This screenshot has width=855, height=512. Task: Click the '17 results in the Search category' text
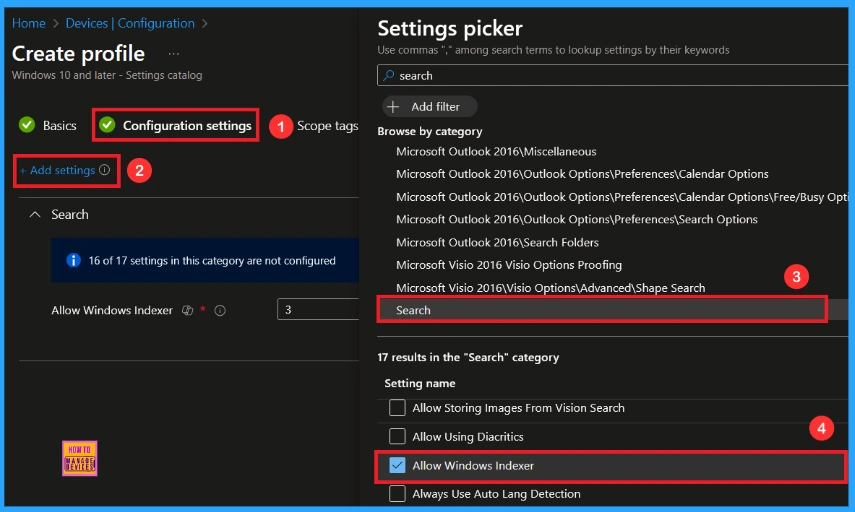pyautogui.click(x=468, y=358)
